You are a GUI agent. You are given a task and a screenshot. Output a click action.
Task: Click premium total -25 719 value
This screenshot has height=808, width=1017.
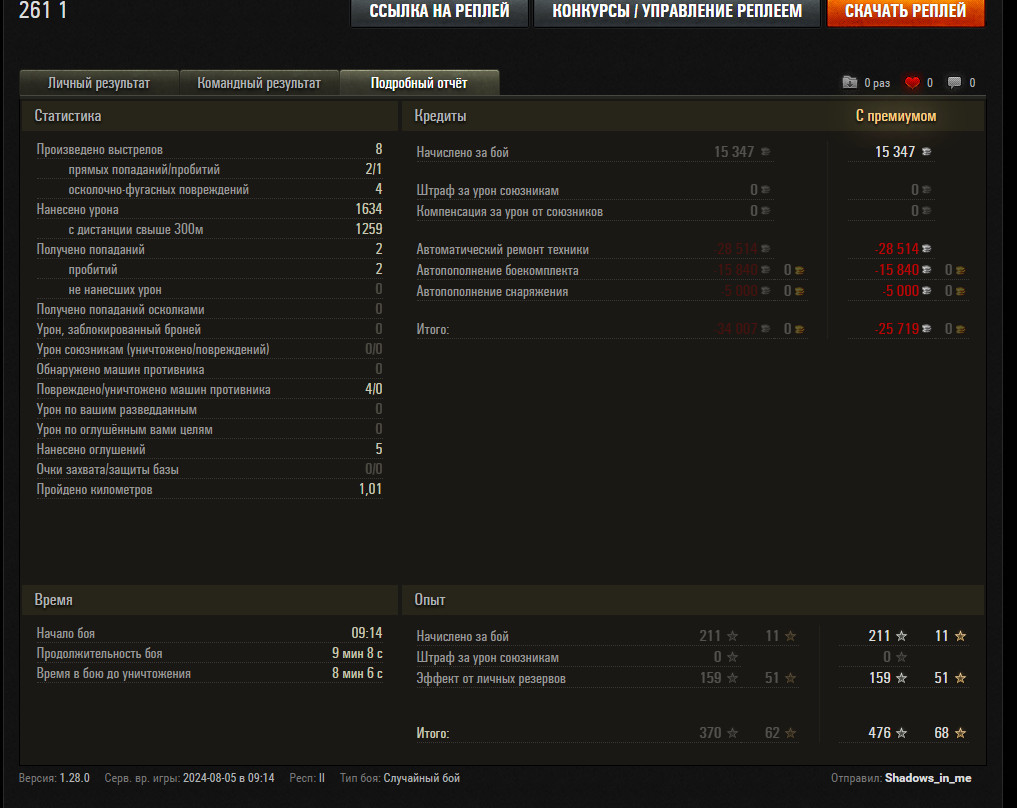point(897,329)
